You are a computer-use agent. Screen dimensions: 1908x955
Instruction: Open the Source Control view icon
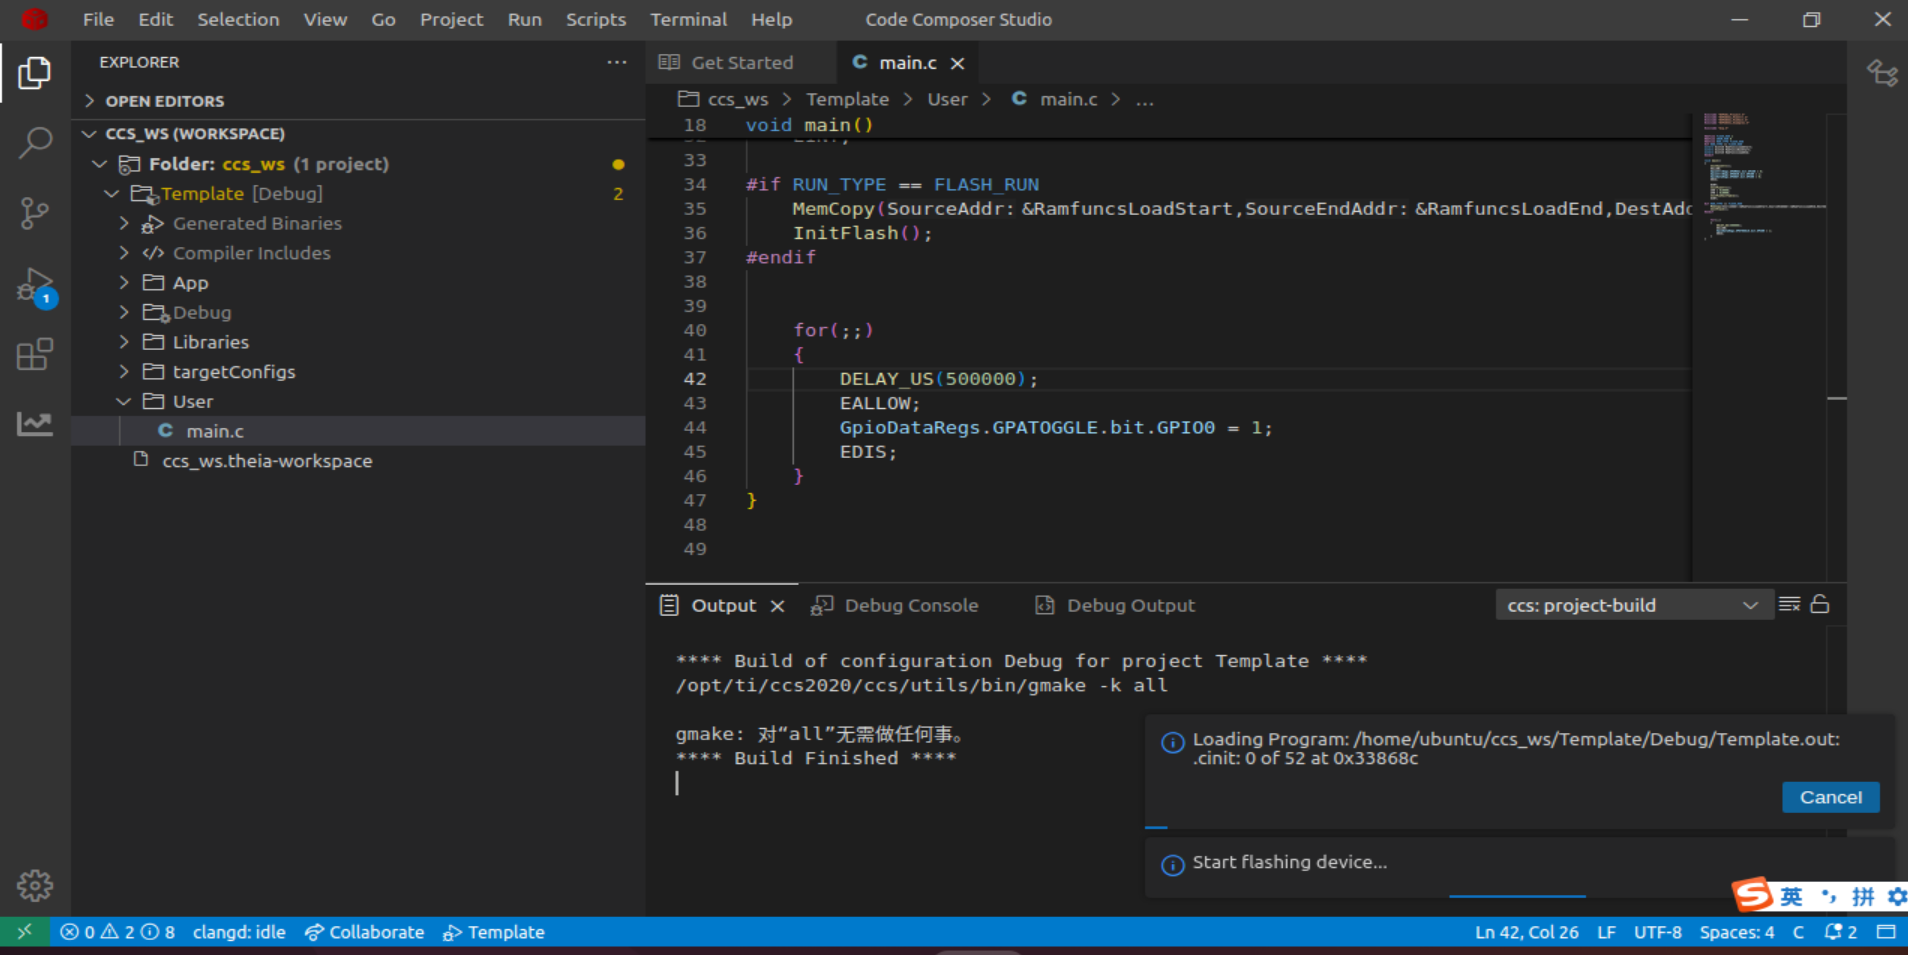click(35, 213)
